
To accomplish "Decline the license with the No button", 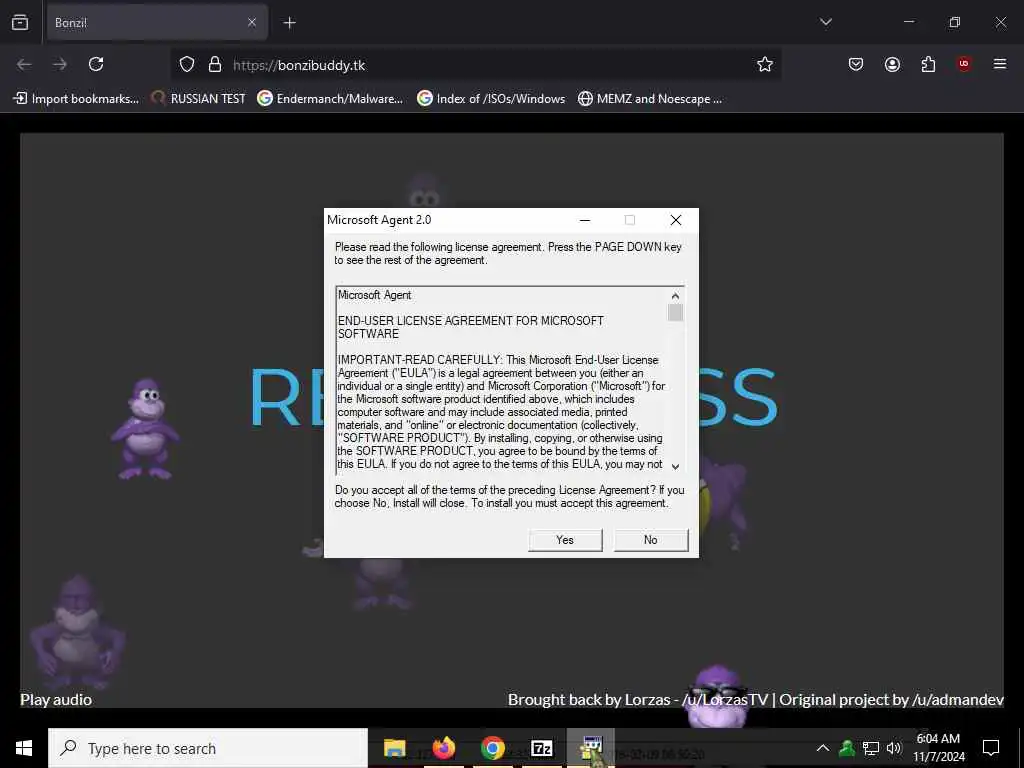I will point(650,539).
